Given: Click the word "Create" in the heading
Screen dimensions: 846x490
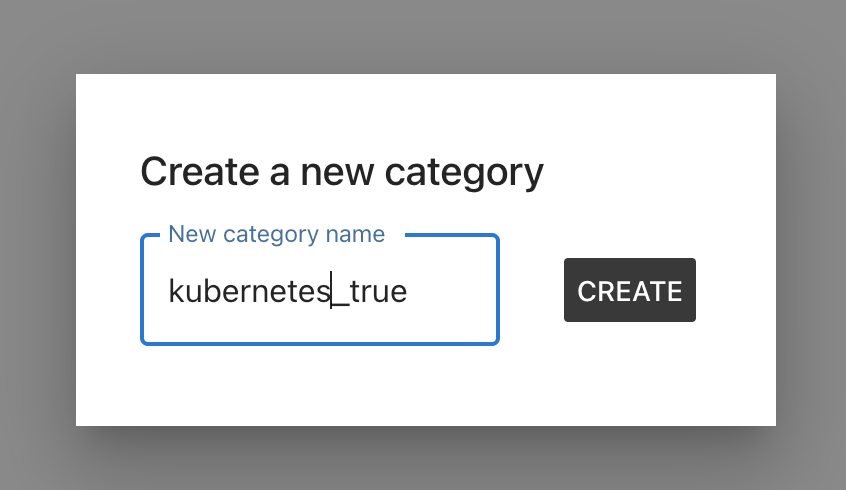Looking at the screenshot, I should pyautogui.click(x=189, y=172).
